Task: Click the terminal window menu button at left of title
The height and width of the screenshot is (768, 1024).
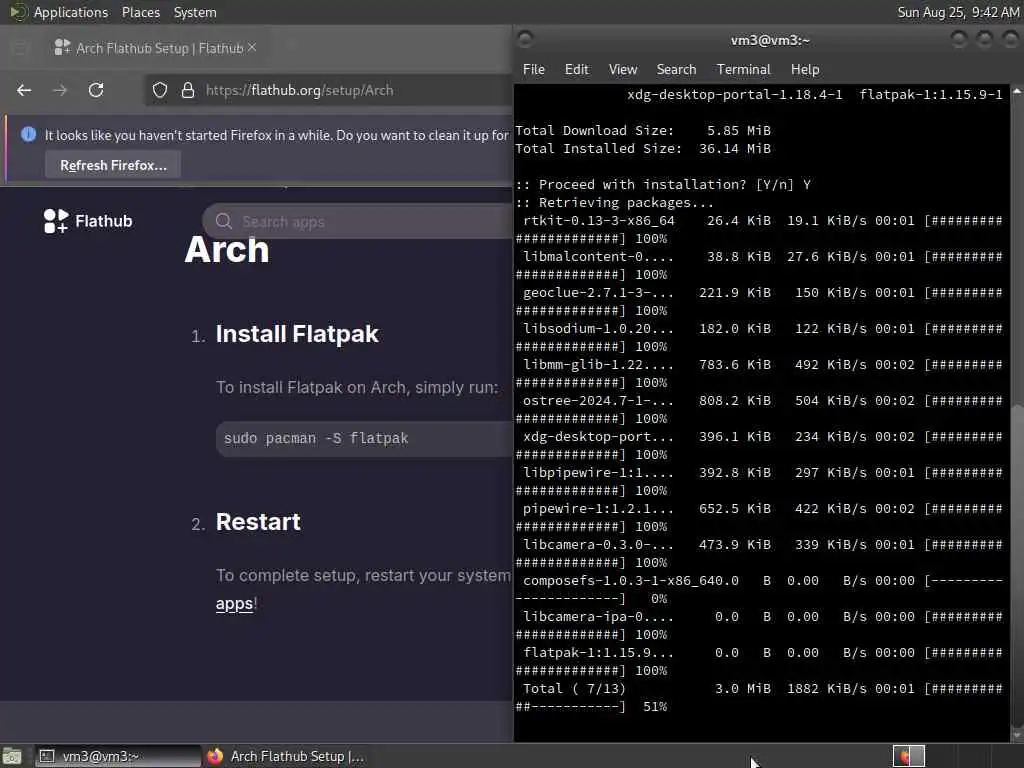Action: [525, 40]
